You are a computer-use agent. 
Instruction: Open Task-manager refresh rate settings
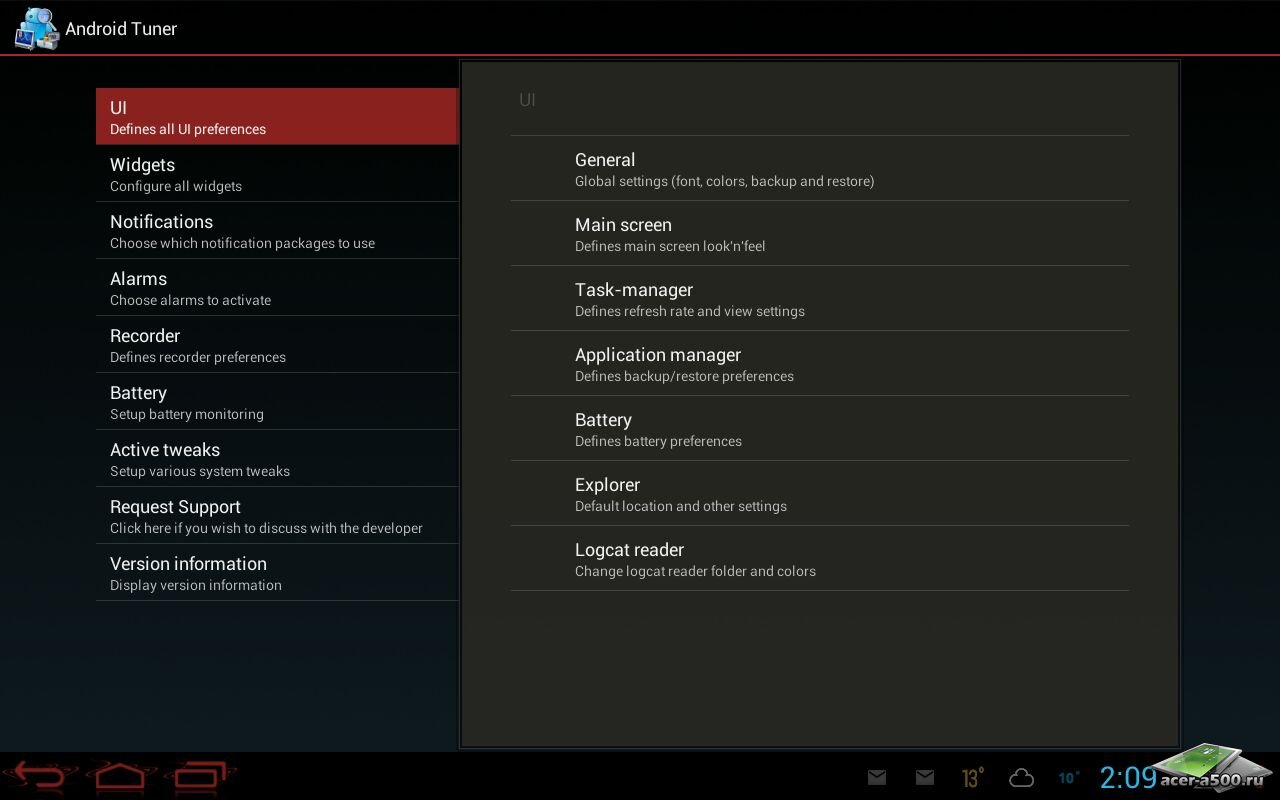(x=819, y=299)
